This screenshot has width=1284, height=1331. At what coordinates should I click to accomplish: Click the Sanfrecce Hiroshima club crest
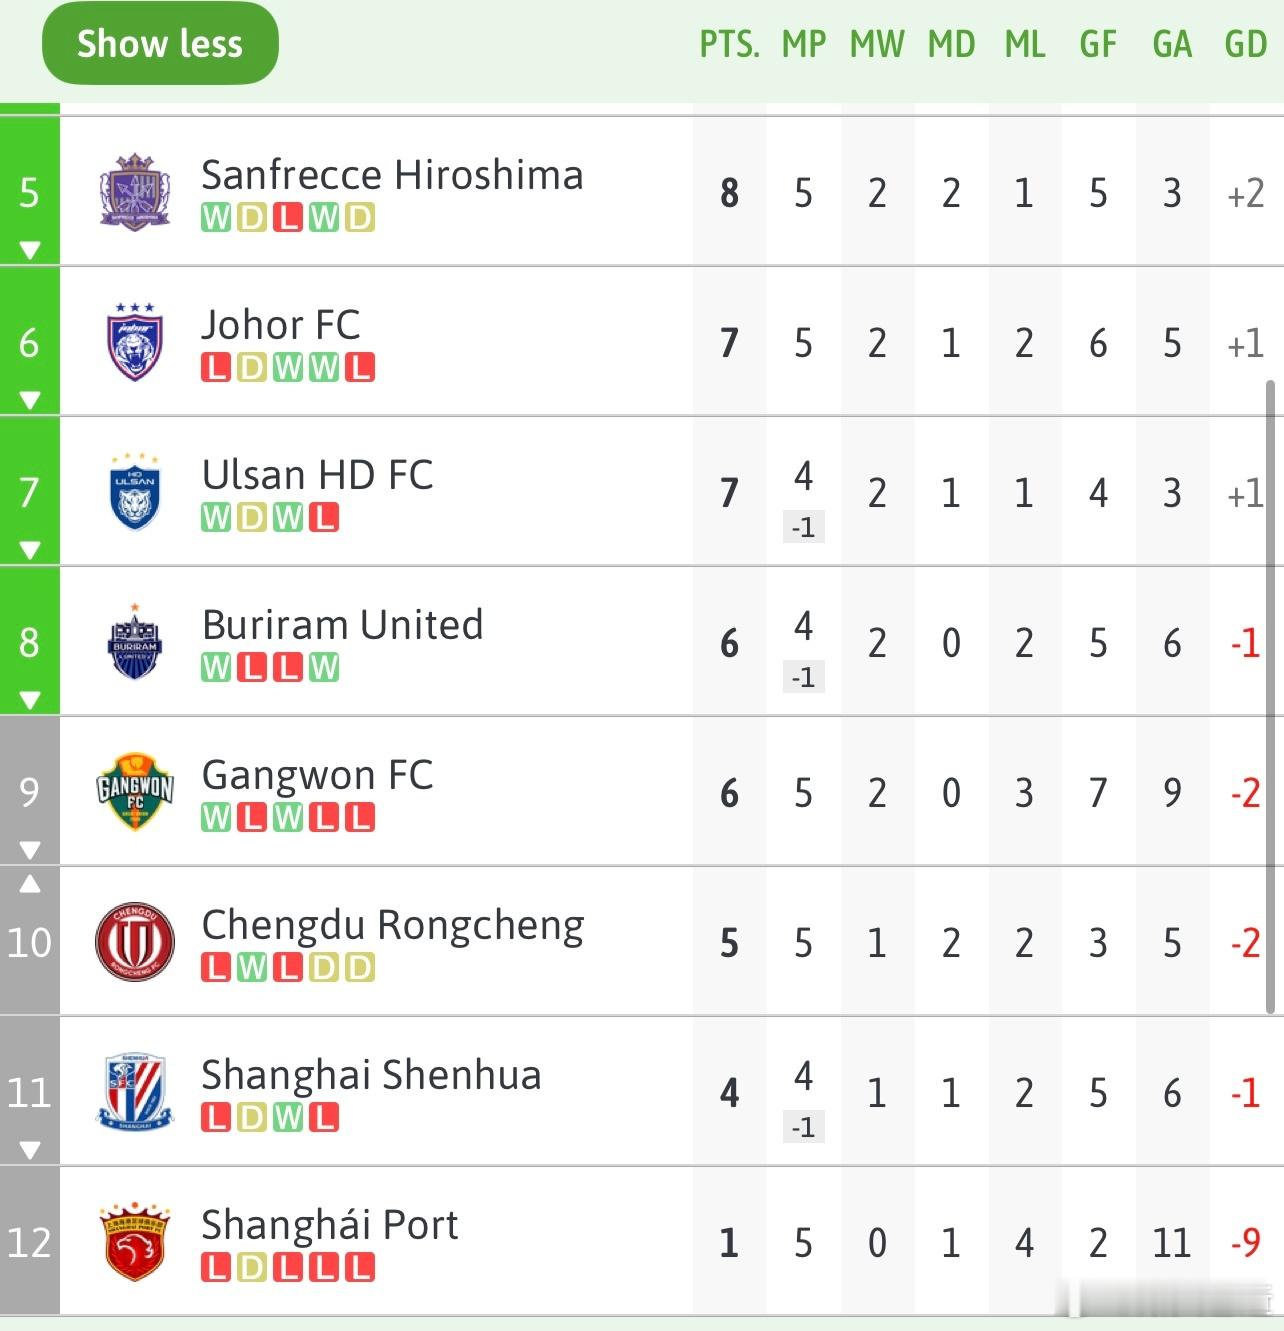[135, 191]
